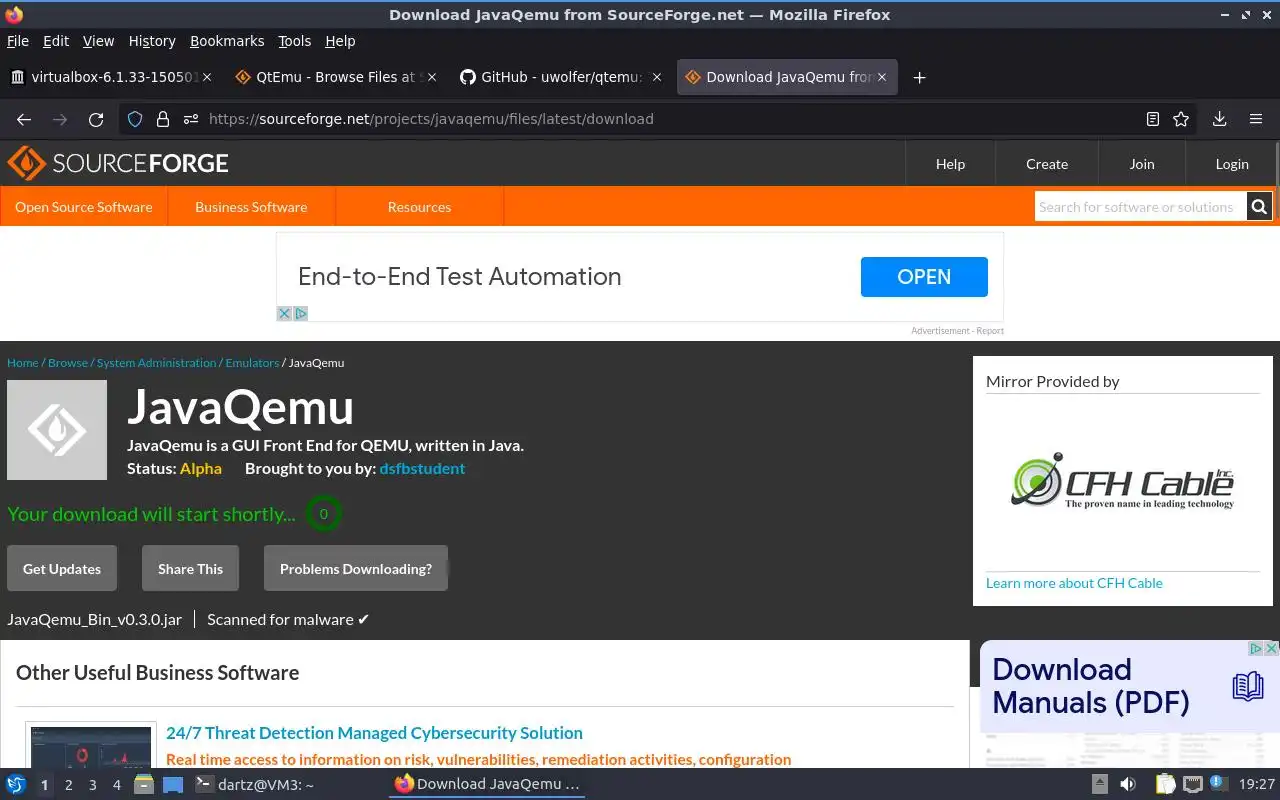Open the View menu

(x=98, y=41)
